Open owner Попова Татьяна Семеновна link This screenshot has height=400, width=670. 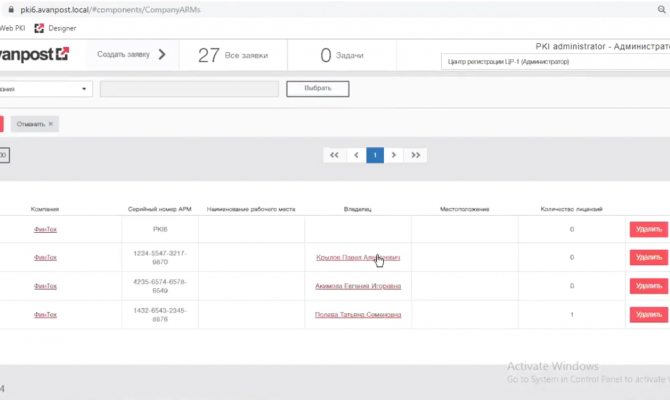(x=358, y=315)
